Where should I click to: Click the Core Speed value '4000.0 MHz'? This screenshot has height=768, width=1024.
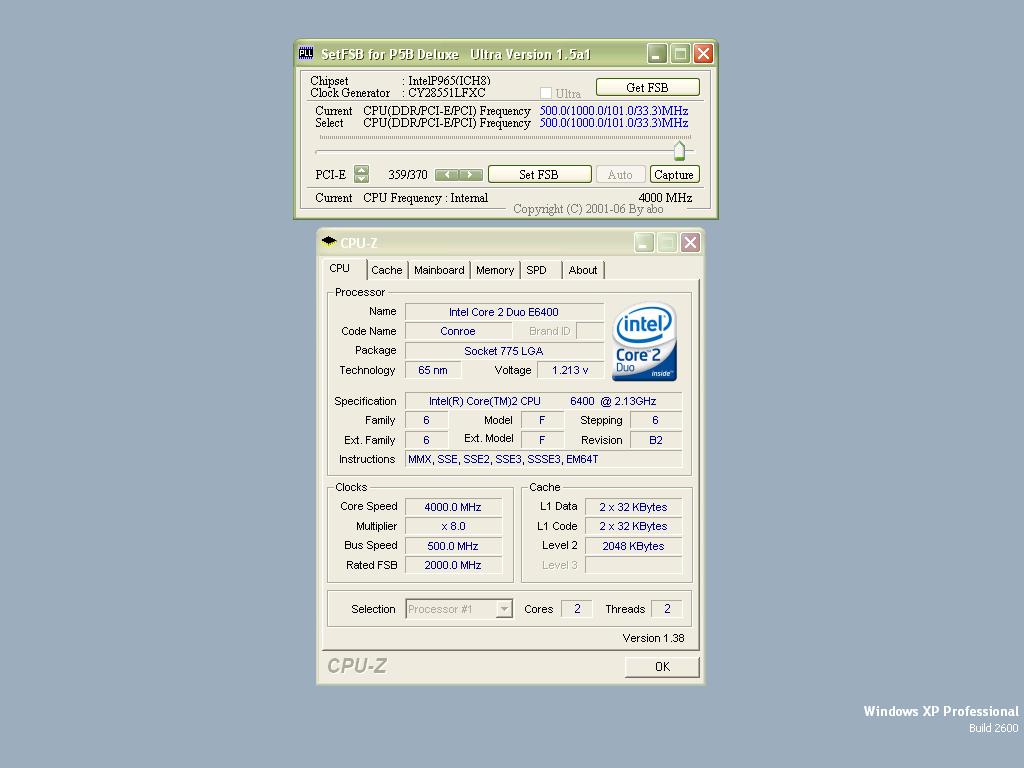453,507
